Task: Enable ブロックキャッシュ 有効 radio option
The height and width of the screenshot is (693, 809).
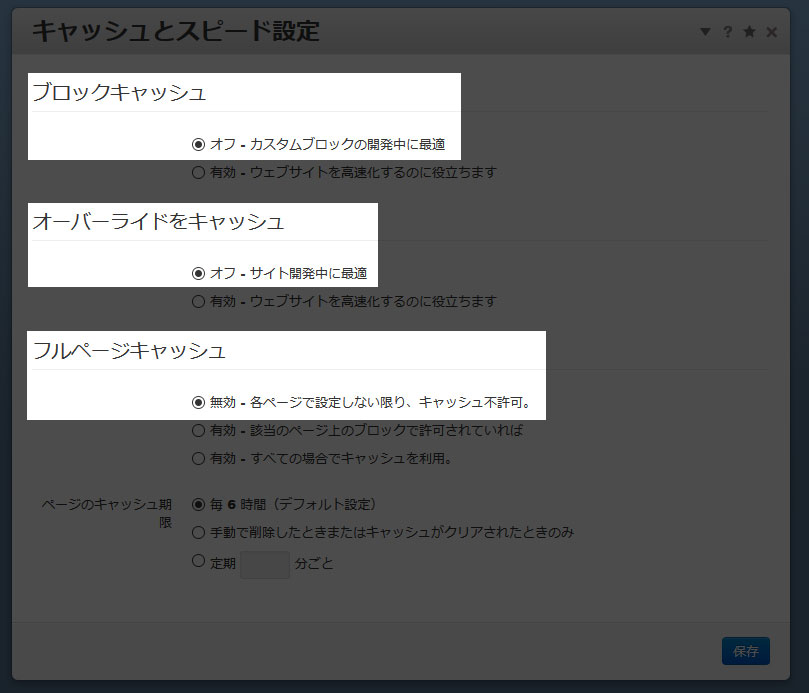Action: coord(198,172)
